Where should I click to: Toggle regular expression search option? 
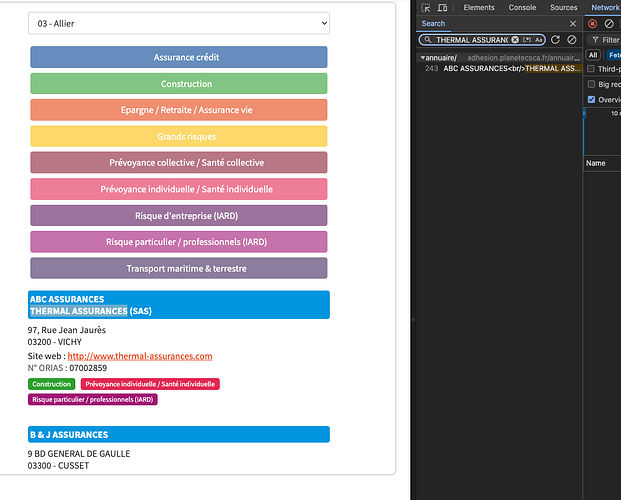tap(527, 40)
